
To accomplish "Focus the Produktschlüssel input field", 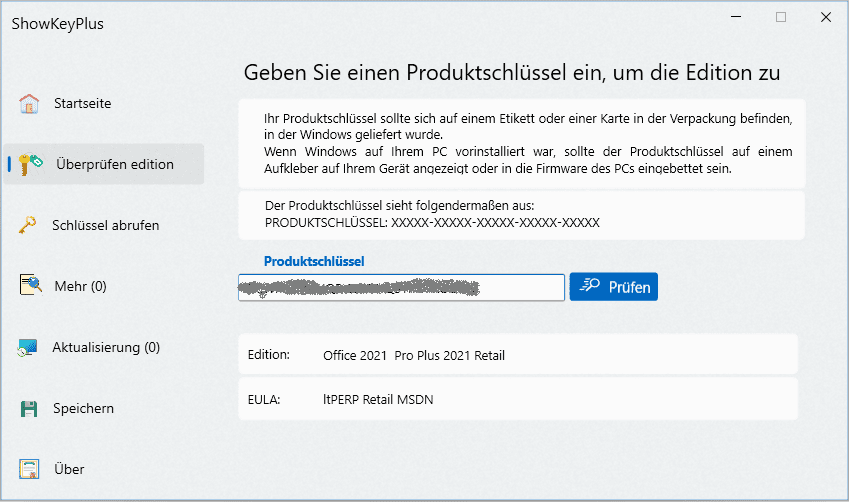I will (x=401, y=287).
